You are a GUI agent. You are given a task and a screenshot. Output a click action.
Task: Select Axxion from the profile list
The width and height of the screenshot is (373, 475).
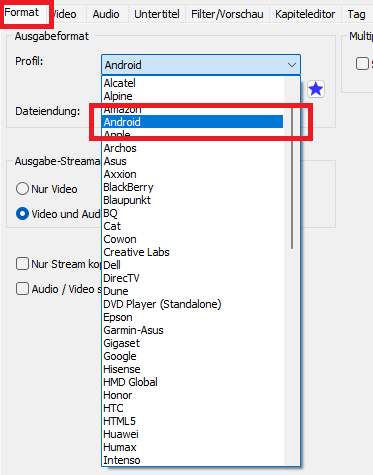[x=192, y=174]
